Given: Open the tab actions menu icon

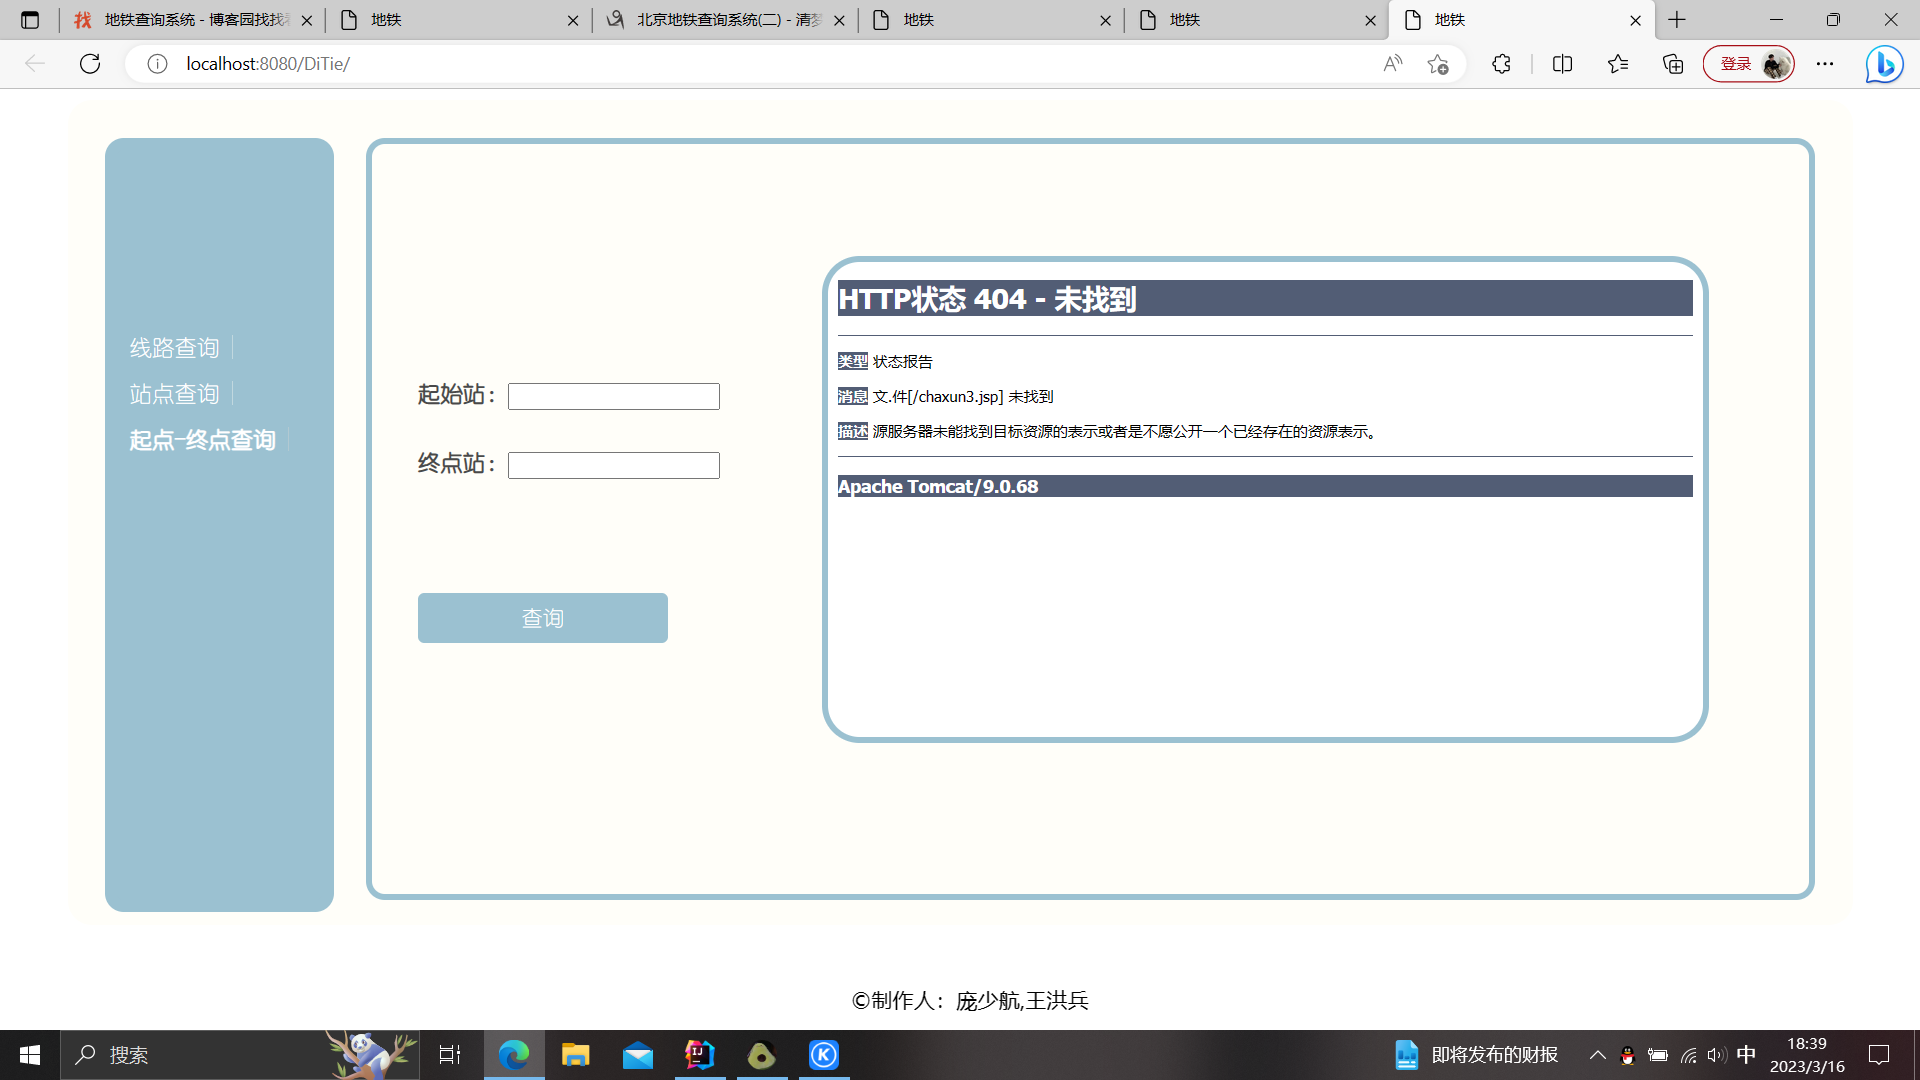Looking at the screenshot, I should point(30,20).
